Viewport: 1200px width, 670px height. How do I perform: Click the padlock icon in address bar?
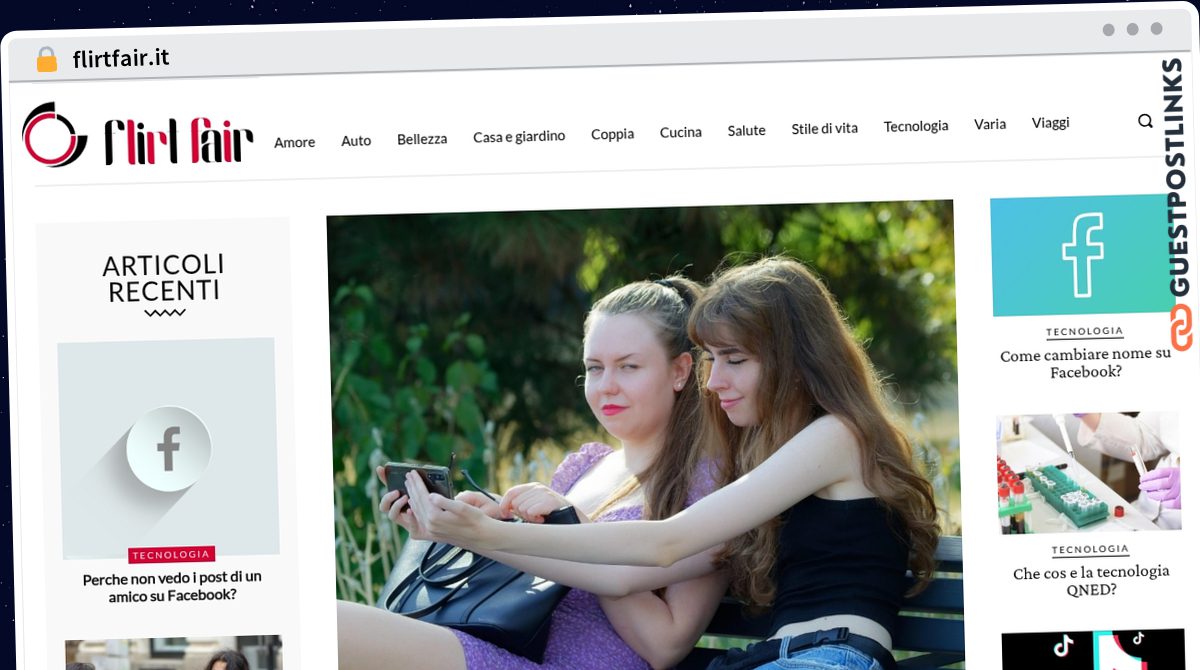47,60
